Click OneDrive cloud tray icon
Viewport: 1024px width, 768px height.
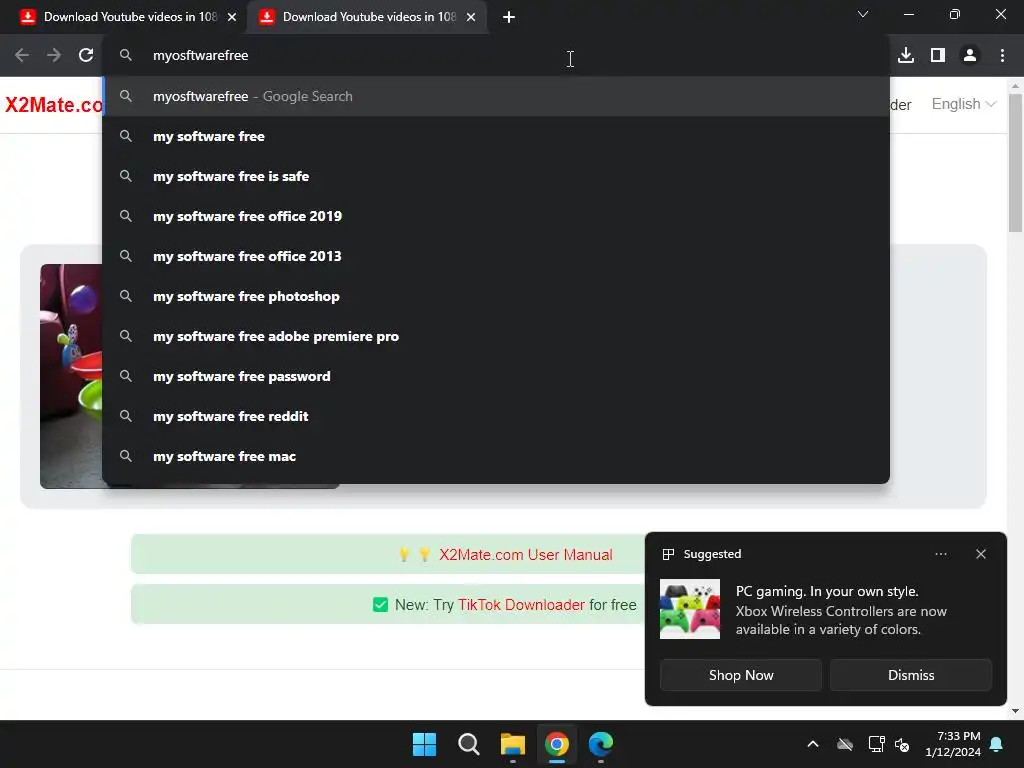[845, 744]
